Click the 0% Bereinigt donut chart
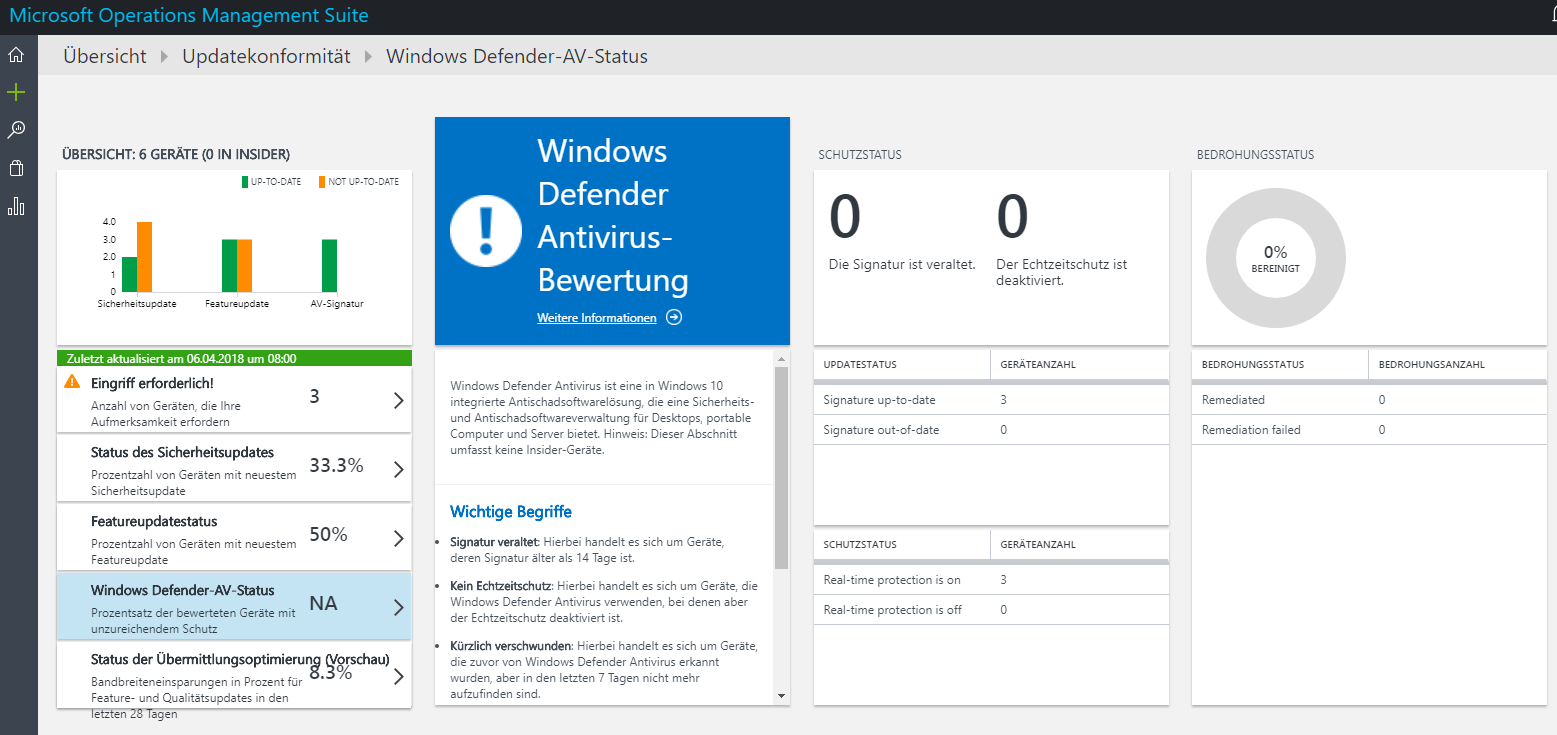The width and height of the screenshot is (1557, 735). point(1275,258)
